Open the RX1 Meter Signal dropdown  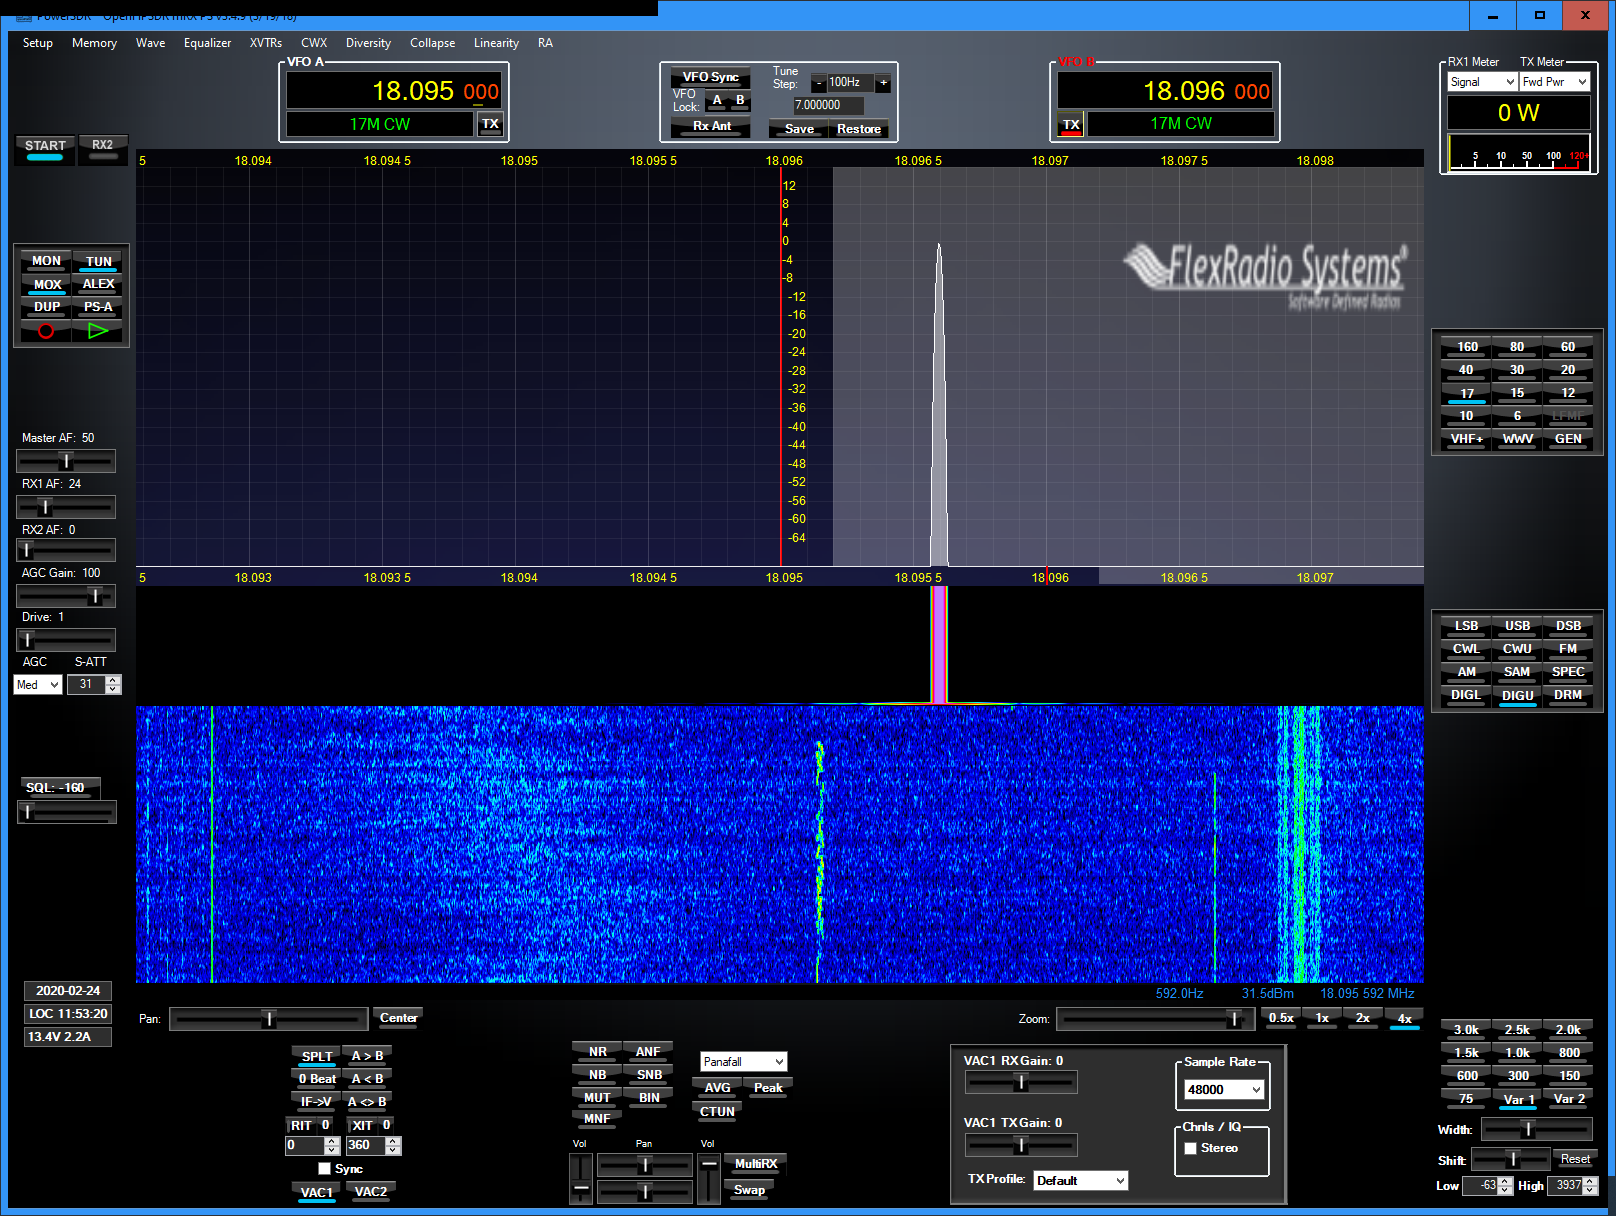1482,82
